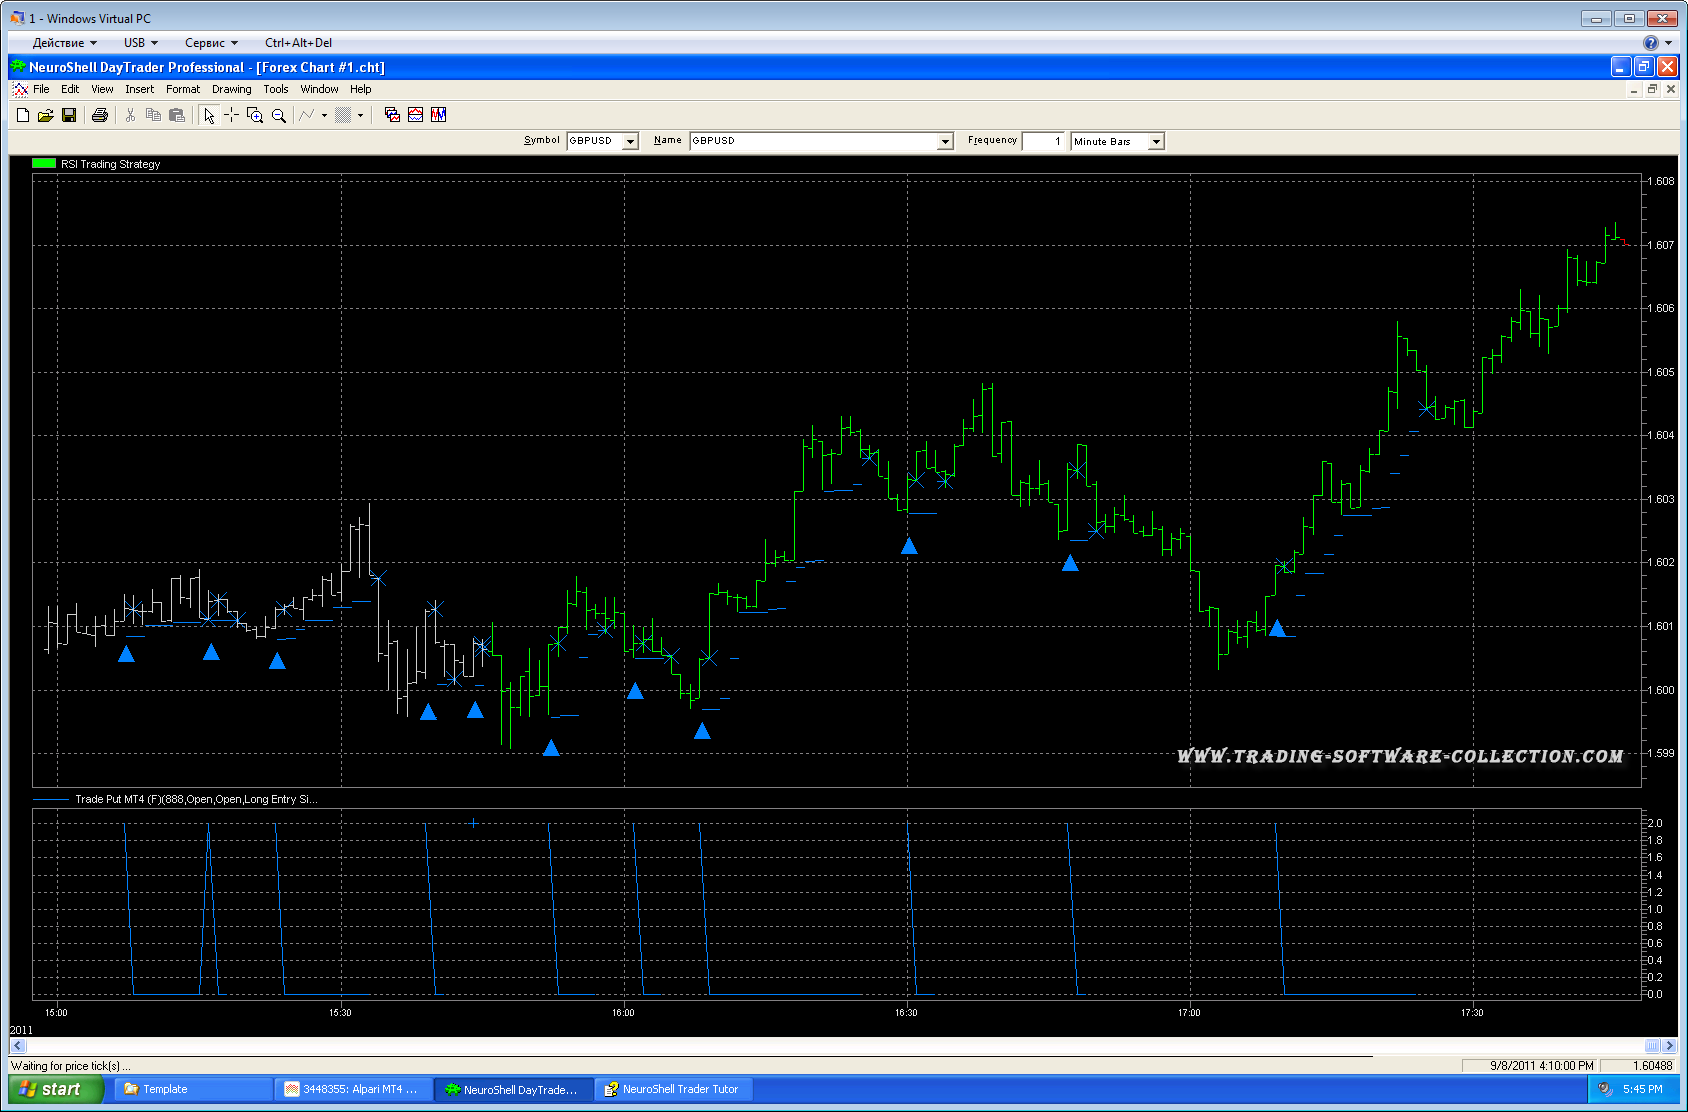
Task: Expand the Name GBPUSD combo box
Action: [945, 142]
